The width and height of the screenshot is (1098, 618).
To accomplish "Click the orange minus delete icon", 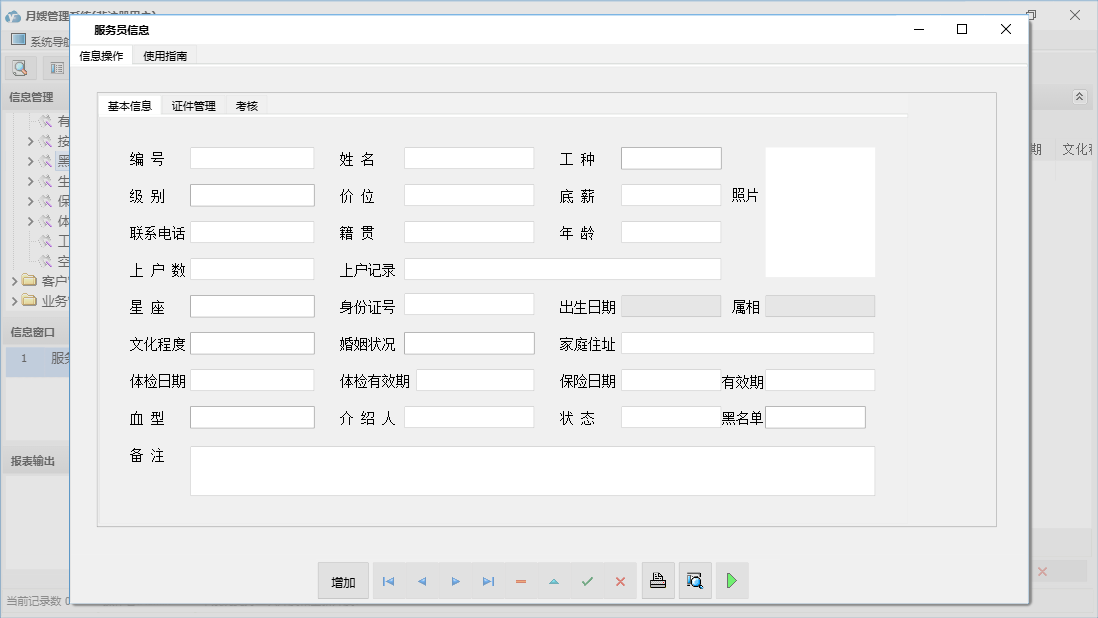I will (x=521, y=582).
